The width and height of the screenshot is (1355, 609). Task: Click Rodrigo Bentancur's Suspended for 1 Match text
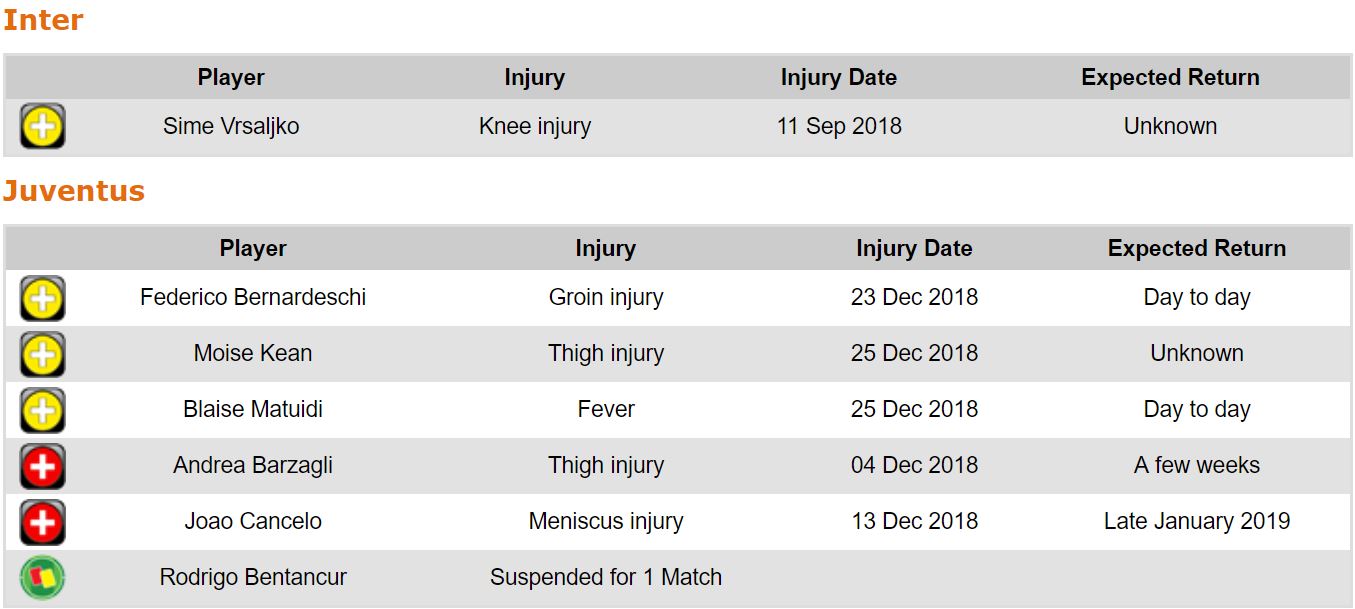(606, 578)
